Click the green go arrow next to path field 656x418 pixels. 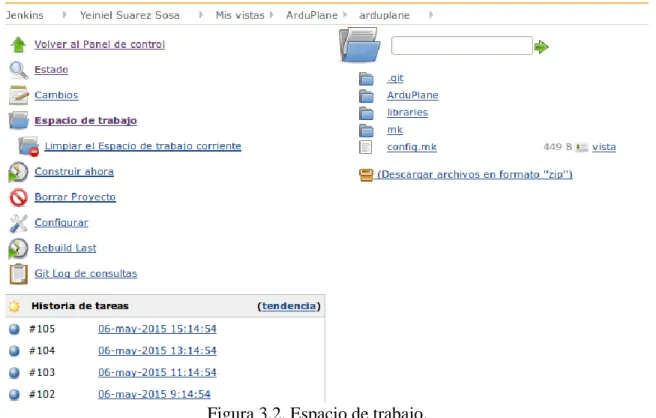541,46
